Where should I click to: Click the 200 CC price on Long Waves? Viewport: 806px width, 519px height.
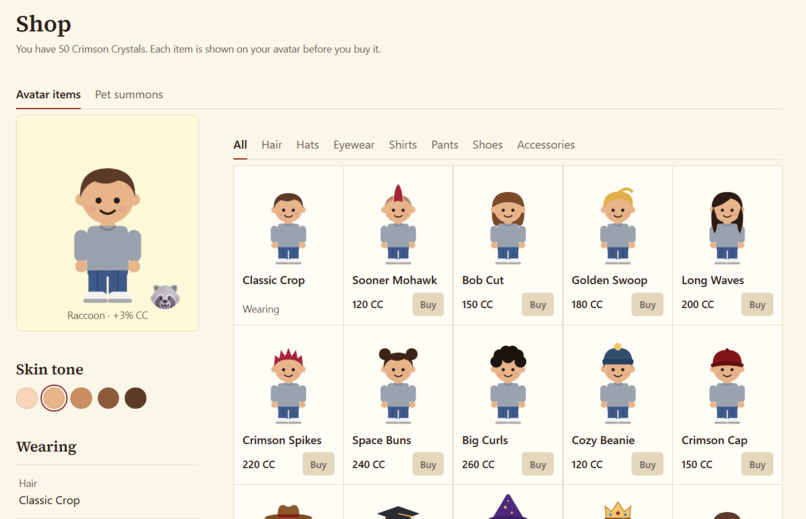point(698,305)
